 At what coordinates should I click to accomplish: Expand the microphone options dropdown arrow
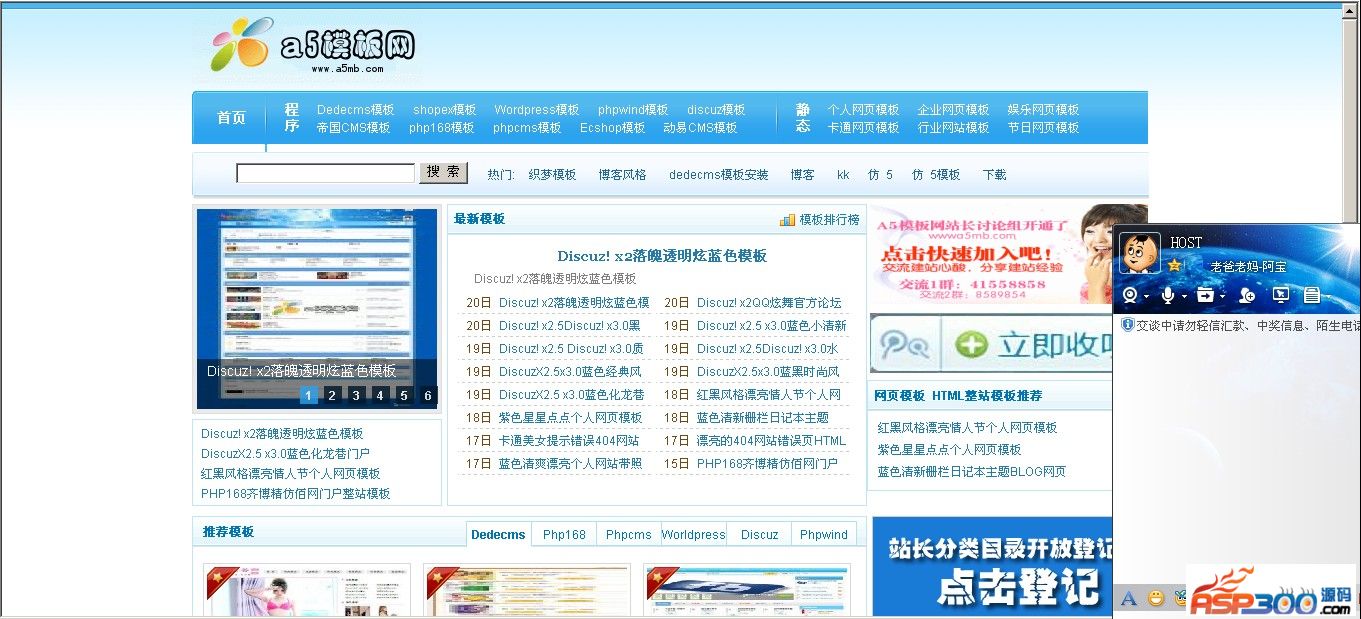[1184, 296]
